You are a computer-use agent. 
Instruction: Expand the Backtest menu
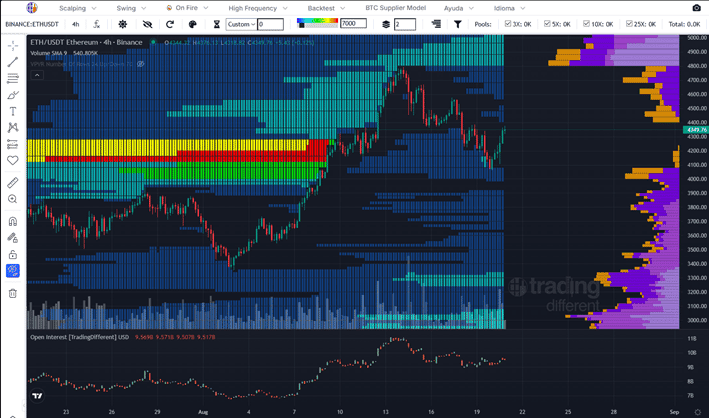[x=326, y=8]
